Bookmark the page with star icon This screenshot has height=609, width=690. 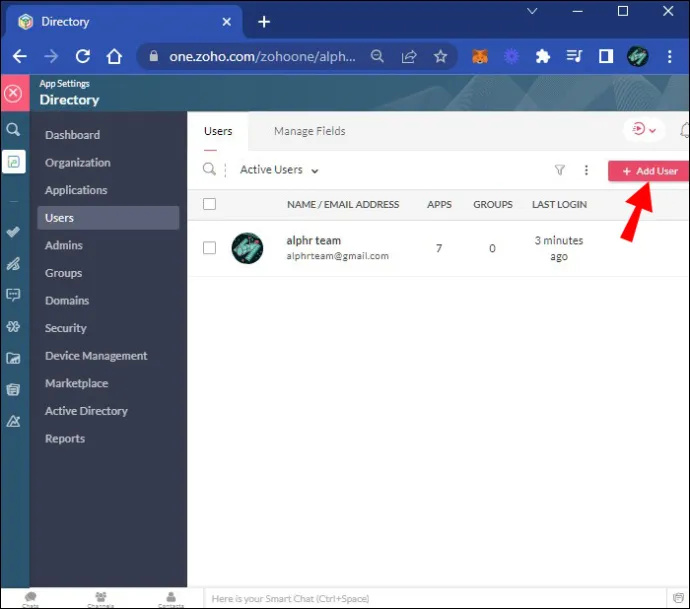[x=440, y=56]
